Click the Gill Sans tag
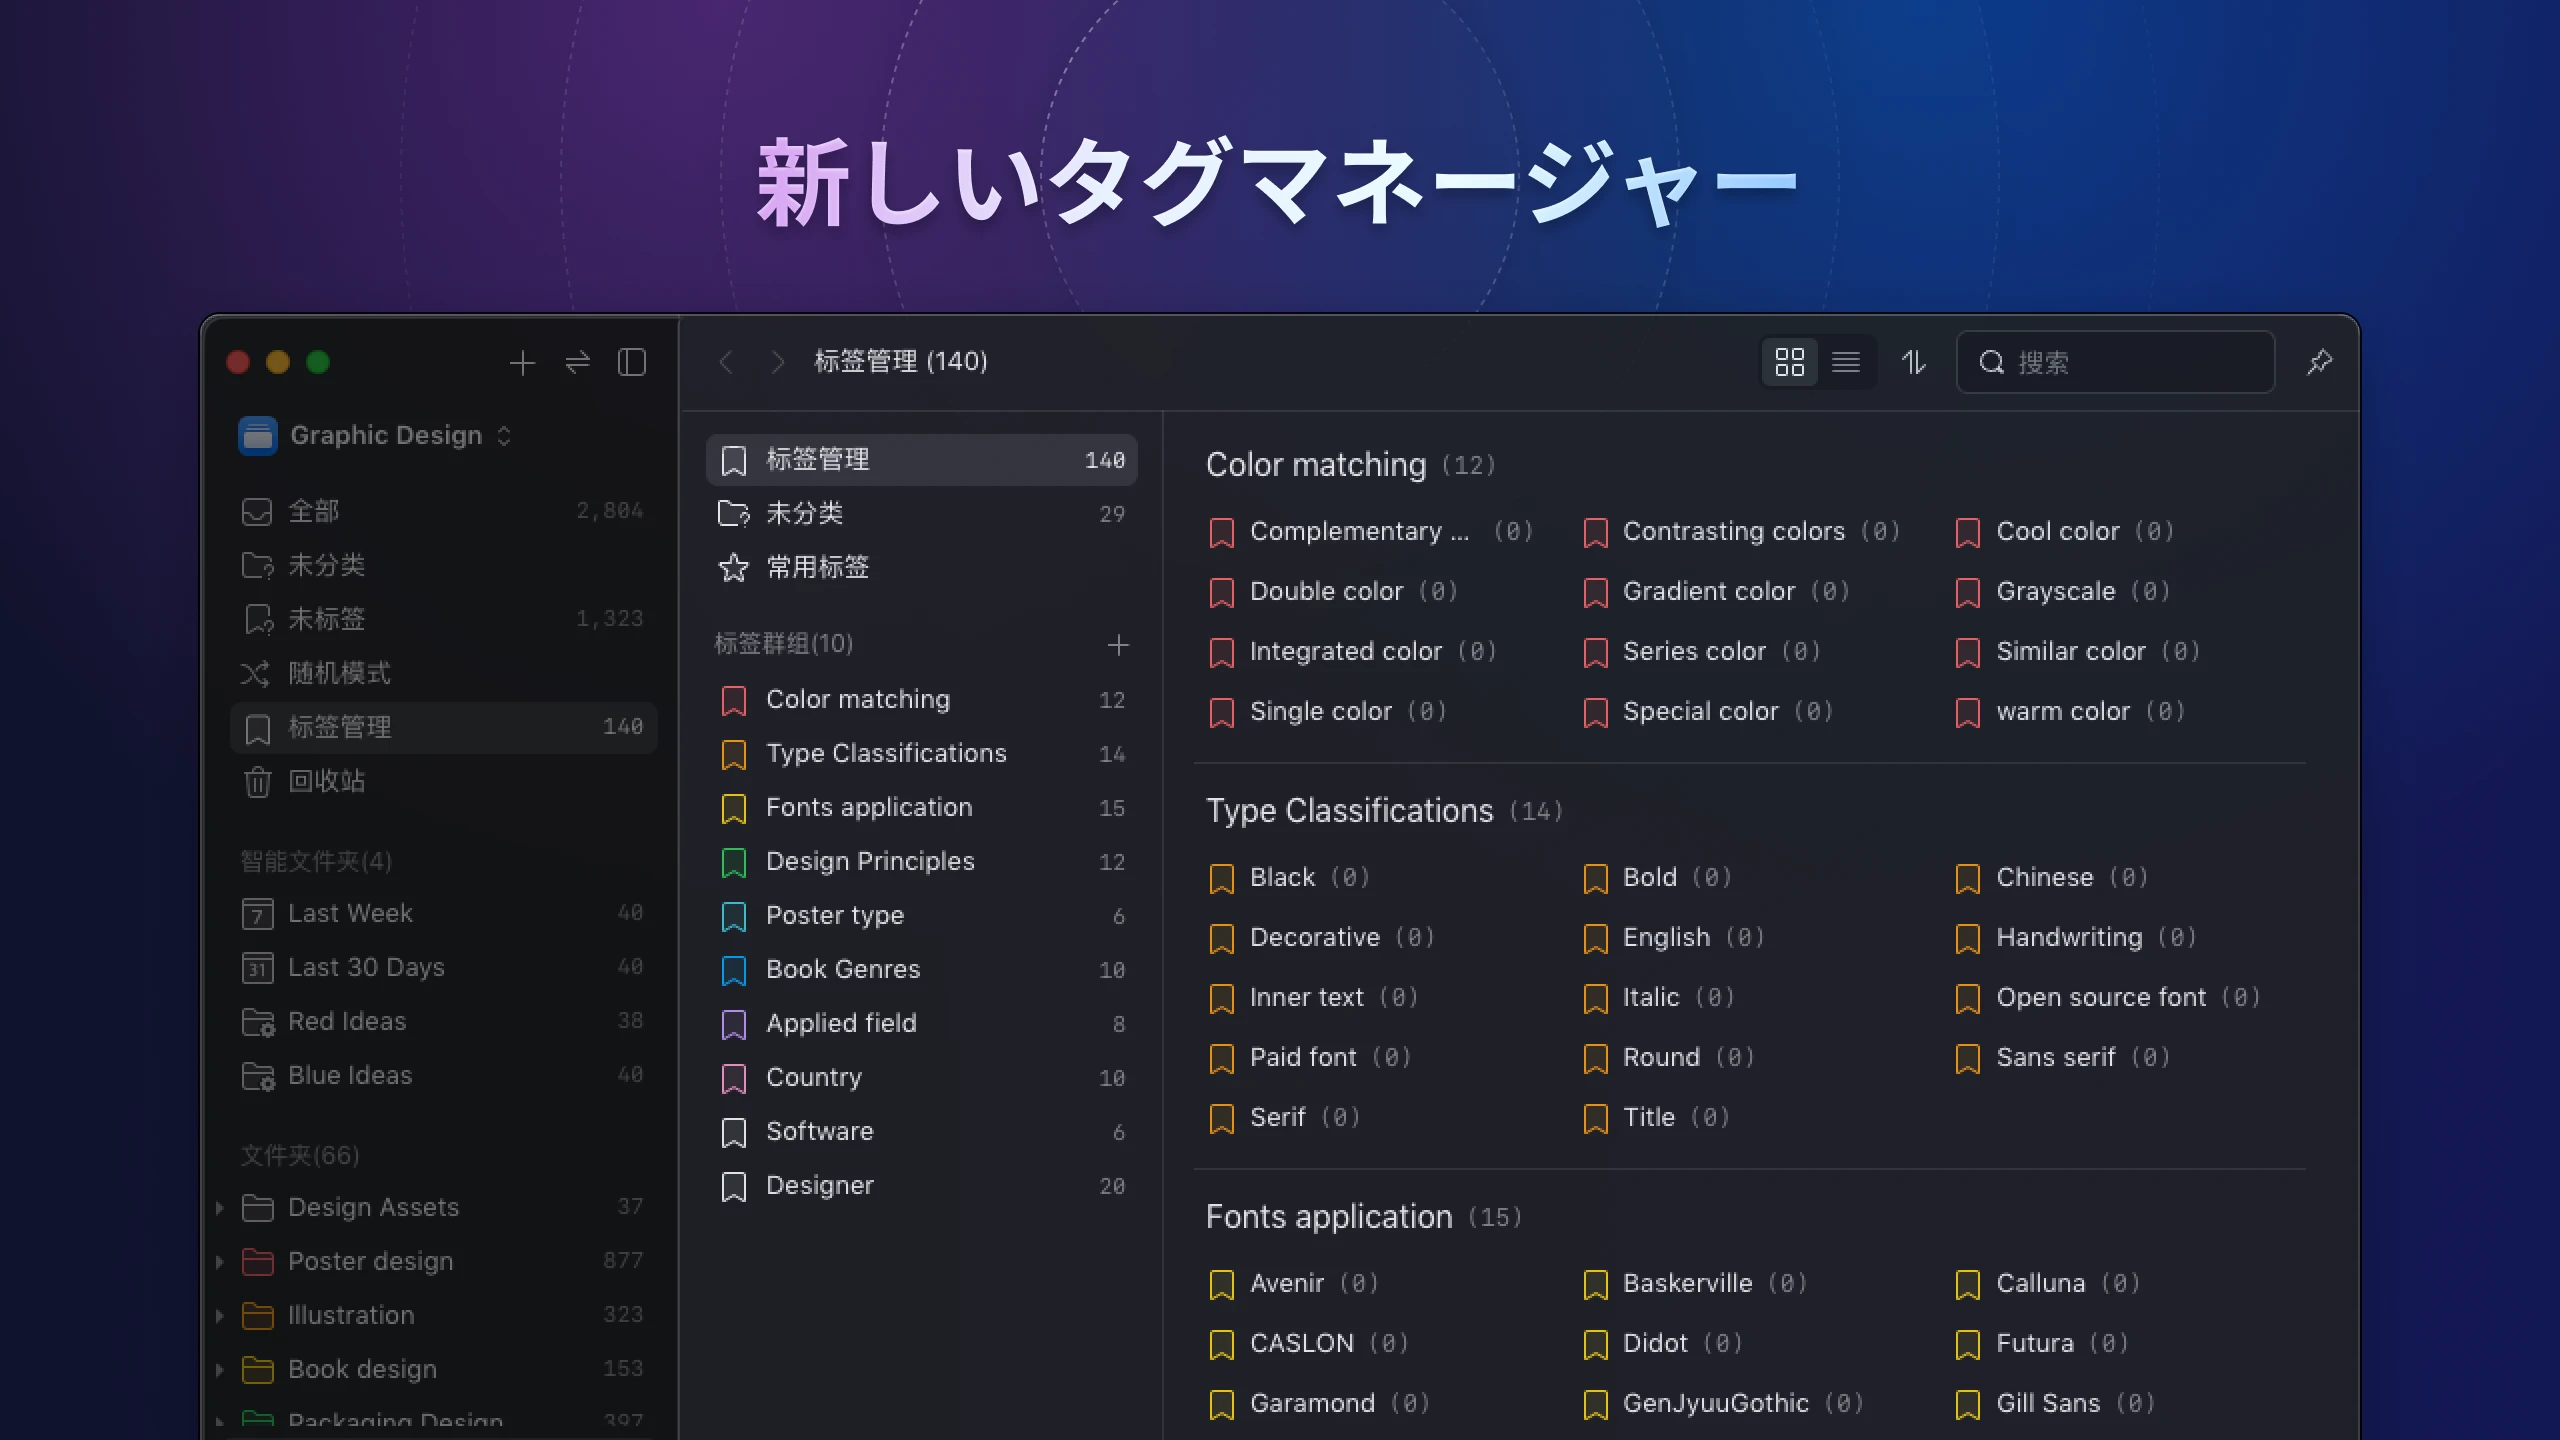The image size is (2560, 1440). [x=2056, y=1404]
